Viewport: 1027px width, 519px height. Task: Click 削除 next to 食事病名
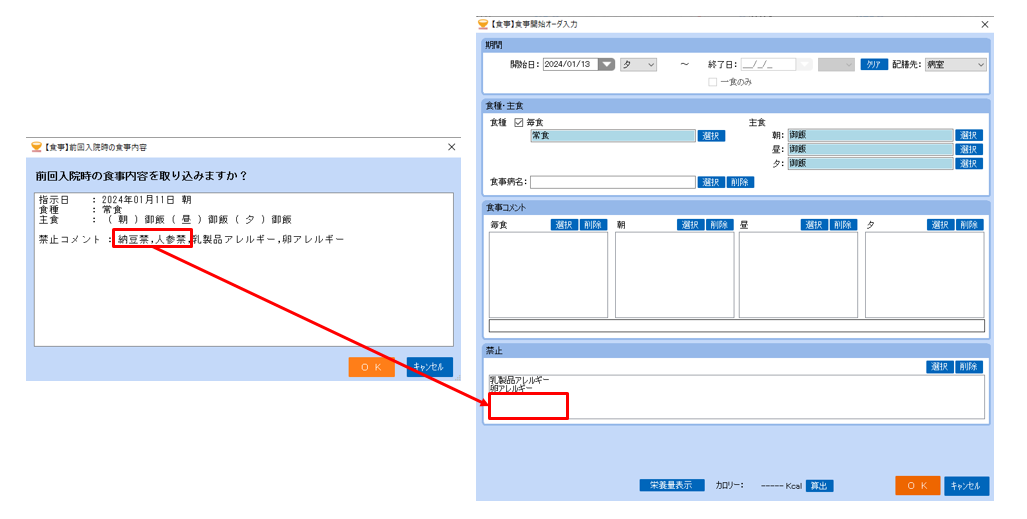740,182
